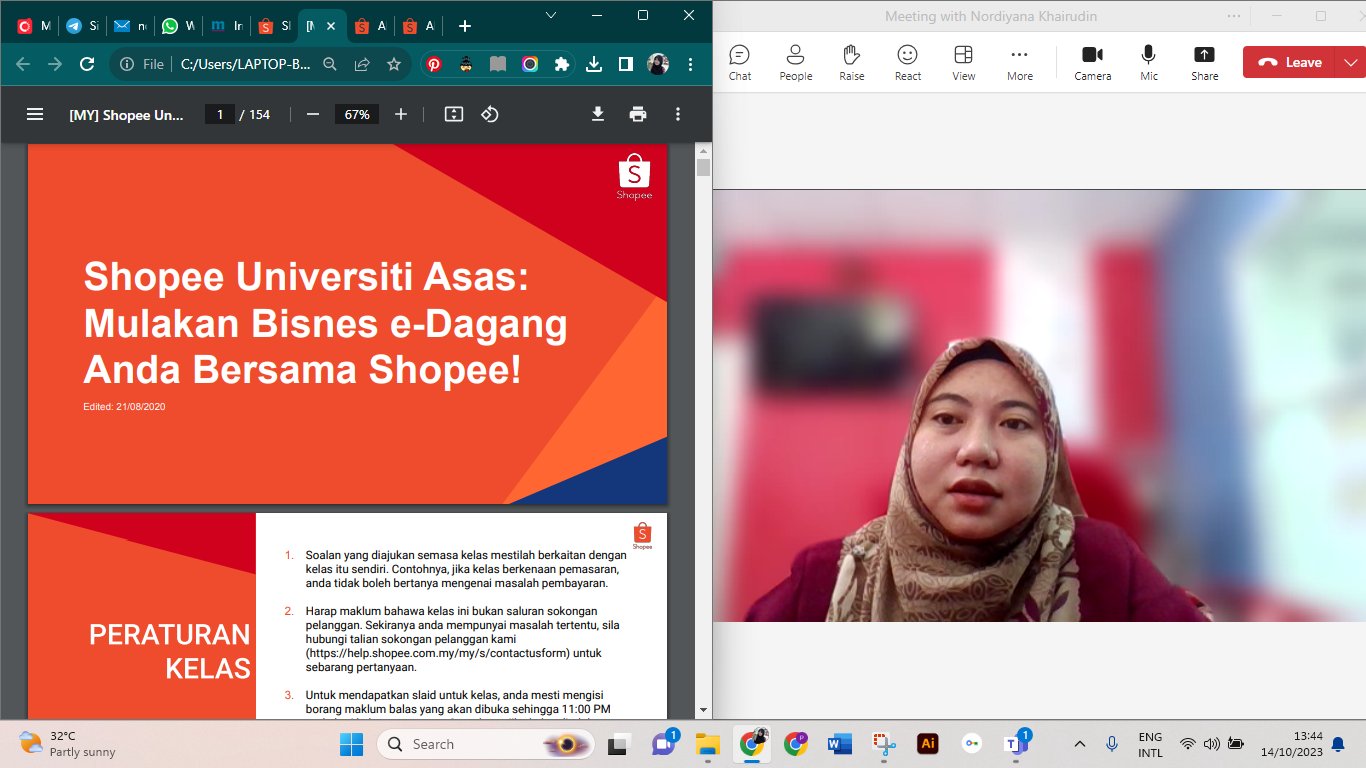The height and width of the screenshot is (768, 1366).
Task: Switch to the WhatsApp tab
Action: coord(178,26)
